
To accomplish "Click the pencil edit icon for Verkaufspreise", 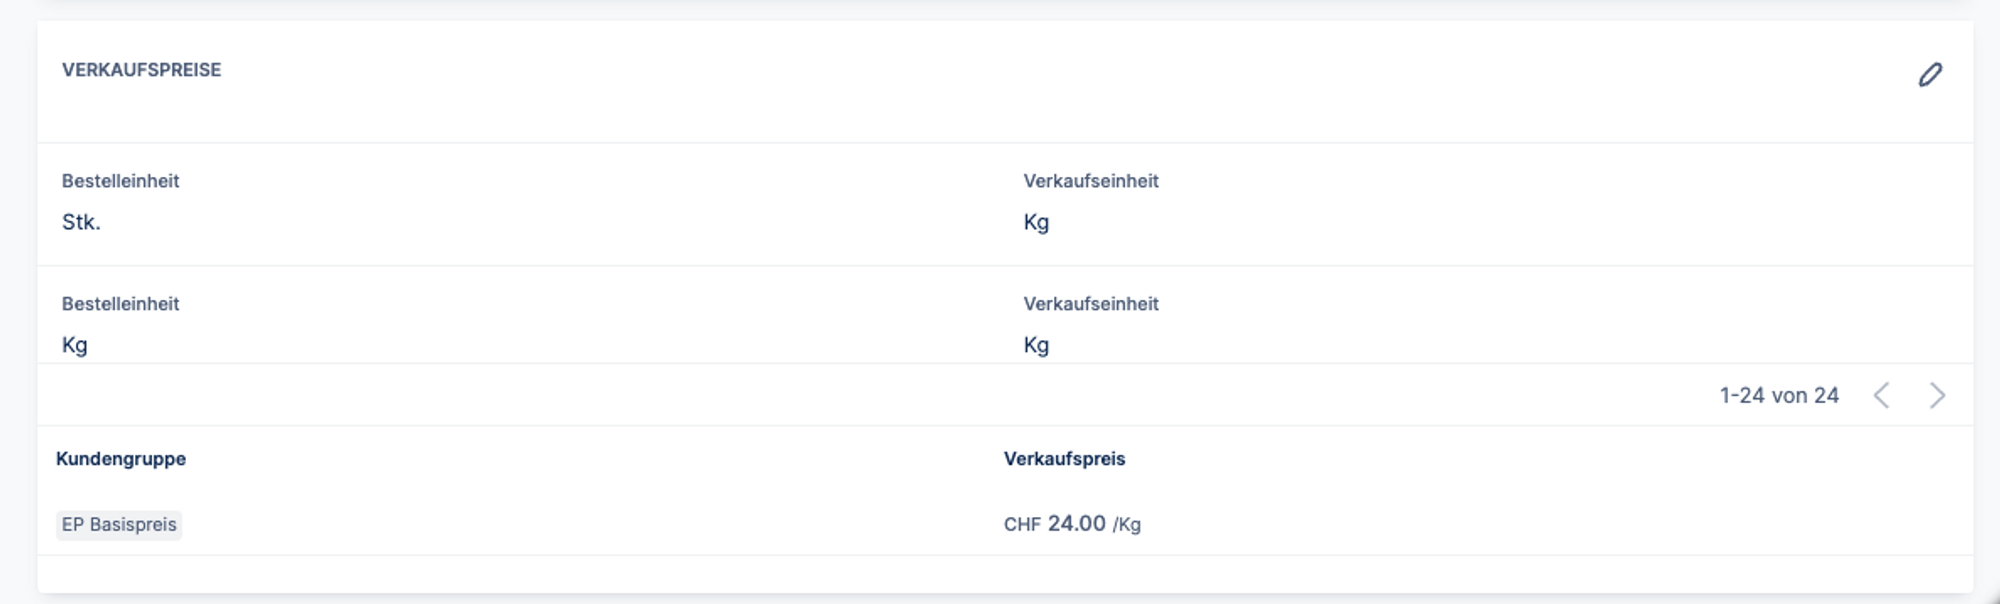I will click(1930, 75).
